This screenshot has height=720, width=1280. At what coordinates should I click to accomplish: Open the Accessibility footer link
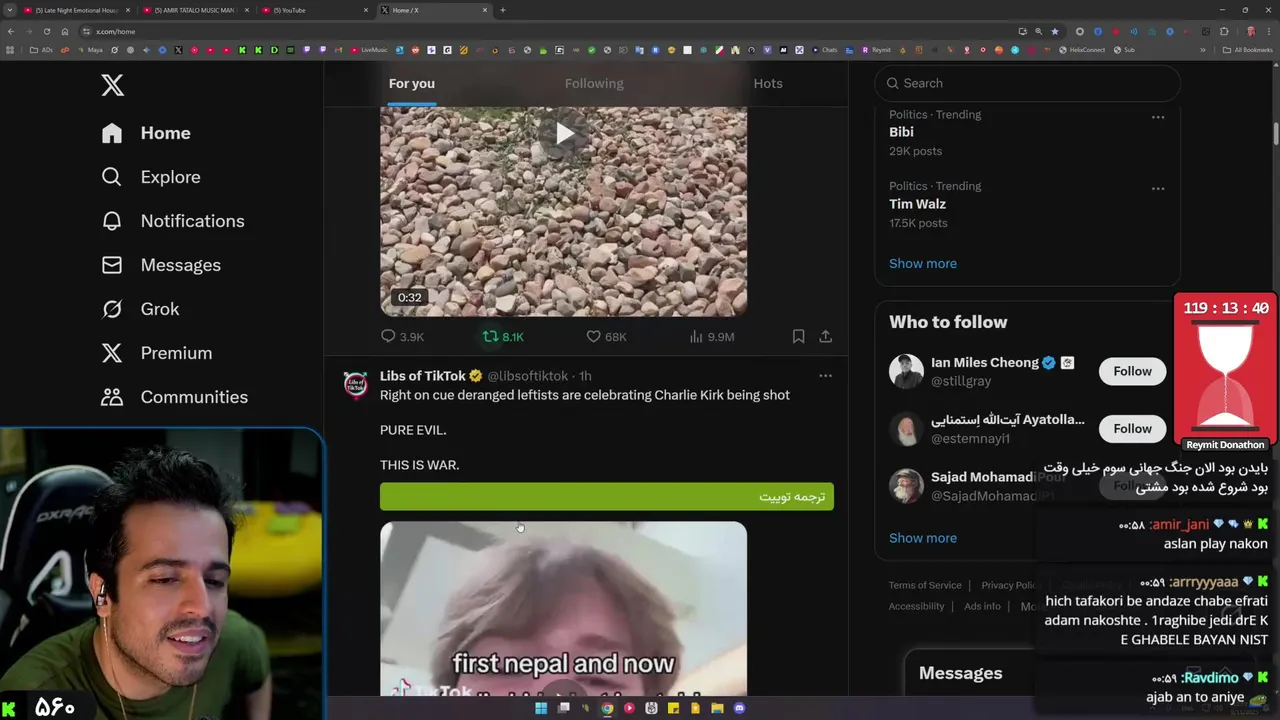[x=916, y=607]
